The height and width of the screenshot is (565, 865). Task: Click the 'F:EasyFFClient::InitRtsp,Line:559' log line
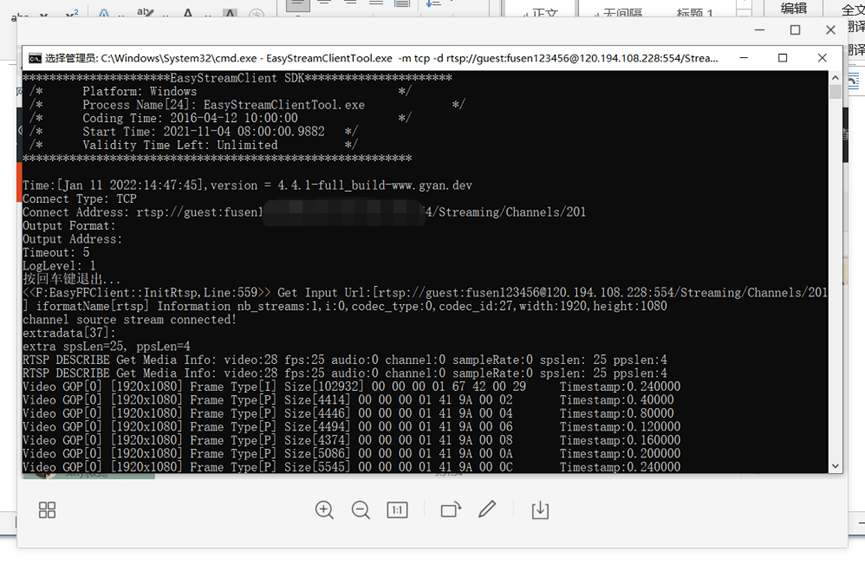point(425,293)
